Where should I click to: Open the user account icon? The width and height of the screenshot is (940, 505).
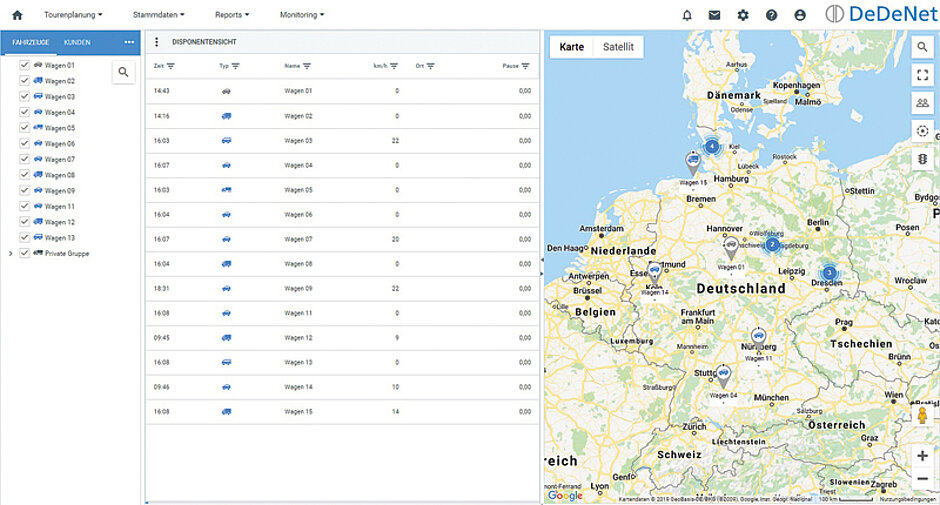click(799, 15)
